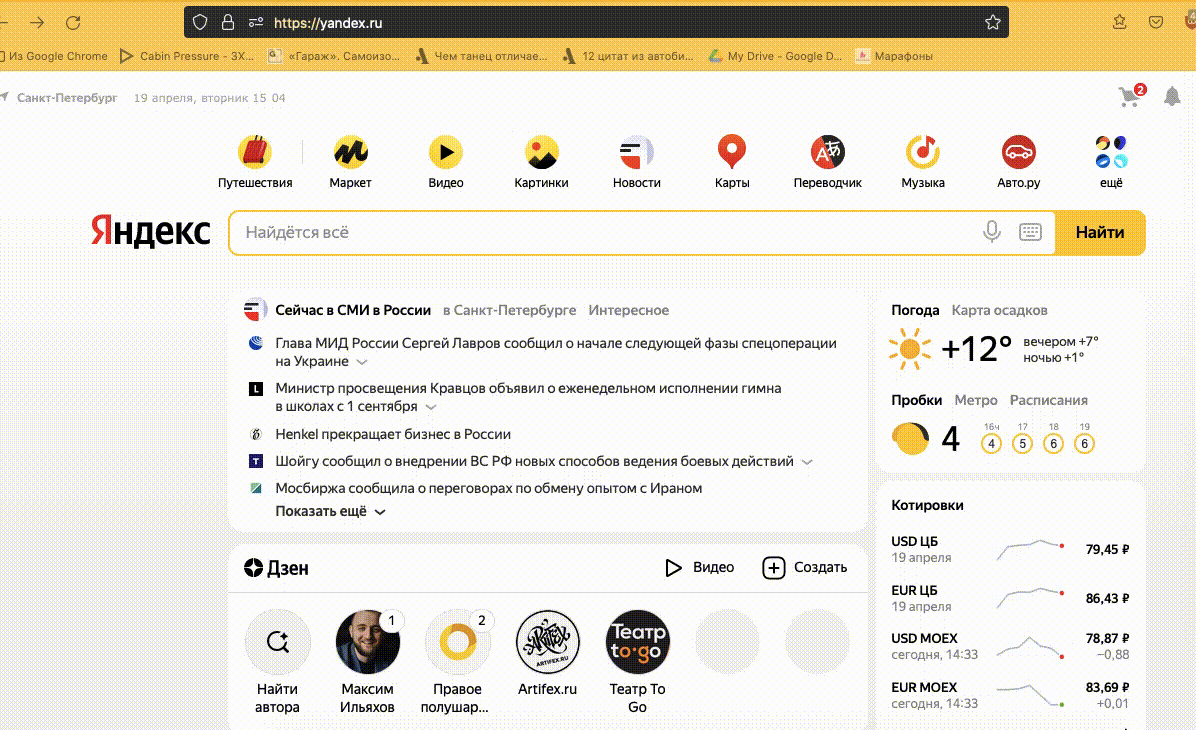Expand the Шойгу news item chevron
Viewport: 1196px width, 730px height.
807,462
